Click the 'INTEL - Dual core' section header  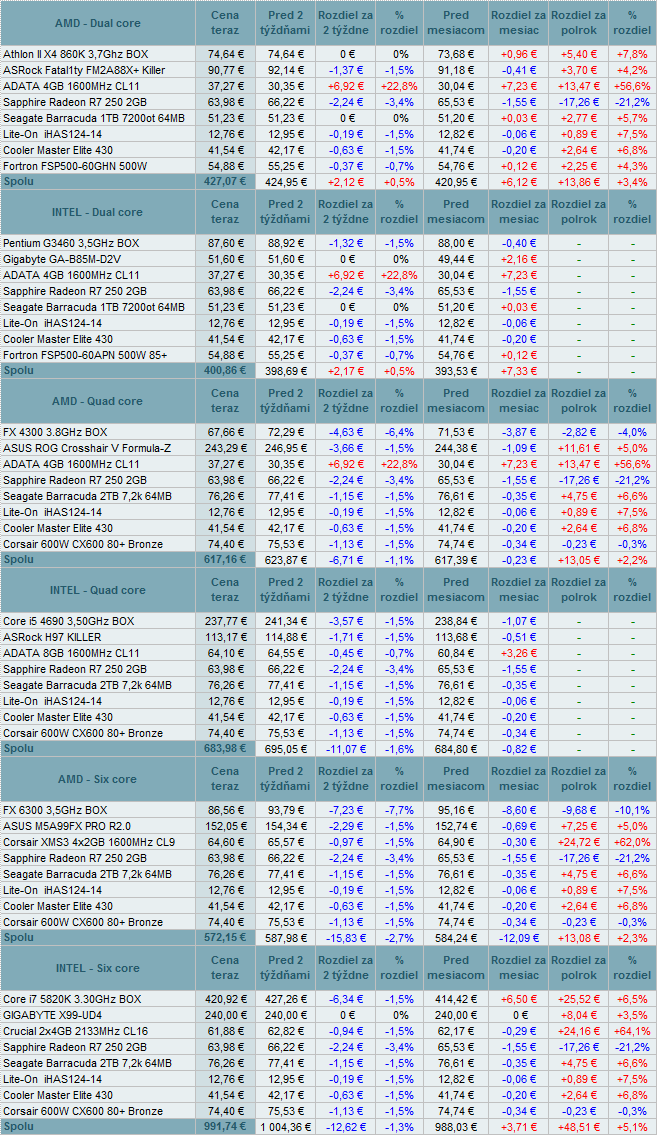click(x=98, y=212)
